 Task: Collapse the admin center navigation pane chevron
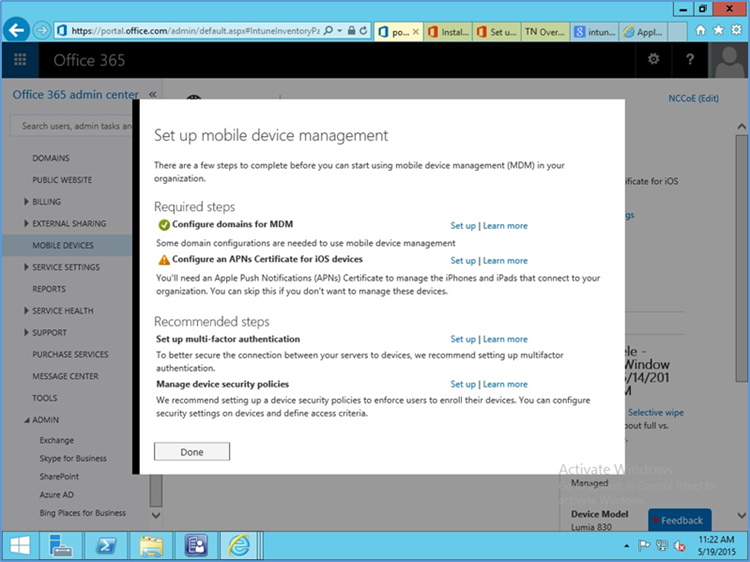(x=153, y=94)
